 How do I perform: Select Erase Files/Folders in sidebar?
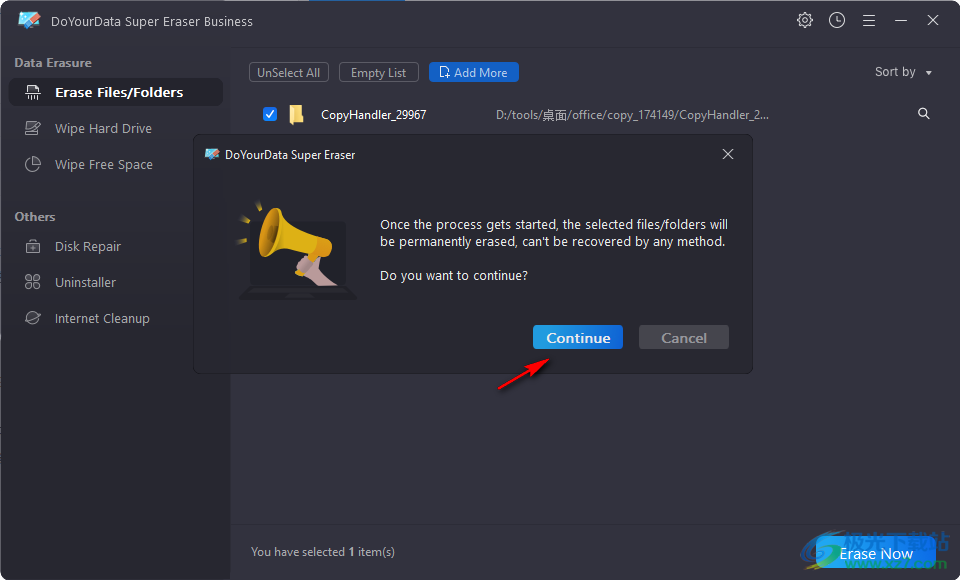point(116,92)
